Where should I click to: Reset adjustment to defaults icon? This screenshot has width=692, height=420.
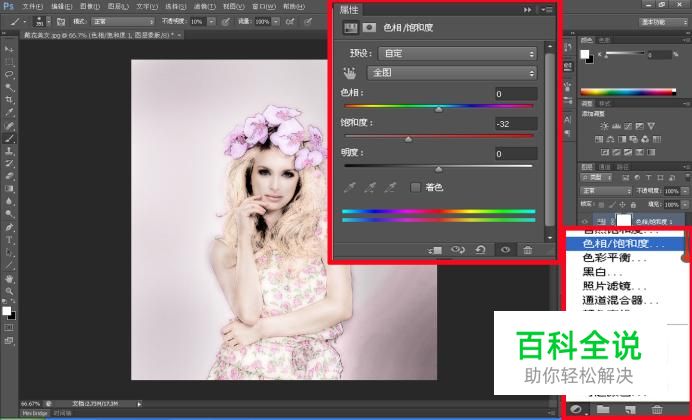pyautogui.click(x=481, y=250)
